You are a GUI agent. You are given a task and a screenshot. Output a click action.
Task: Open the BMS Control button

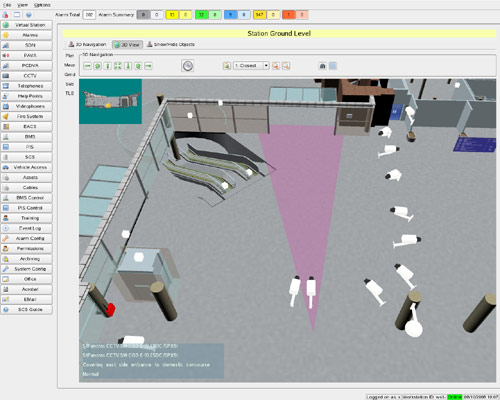coord(27,198)
